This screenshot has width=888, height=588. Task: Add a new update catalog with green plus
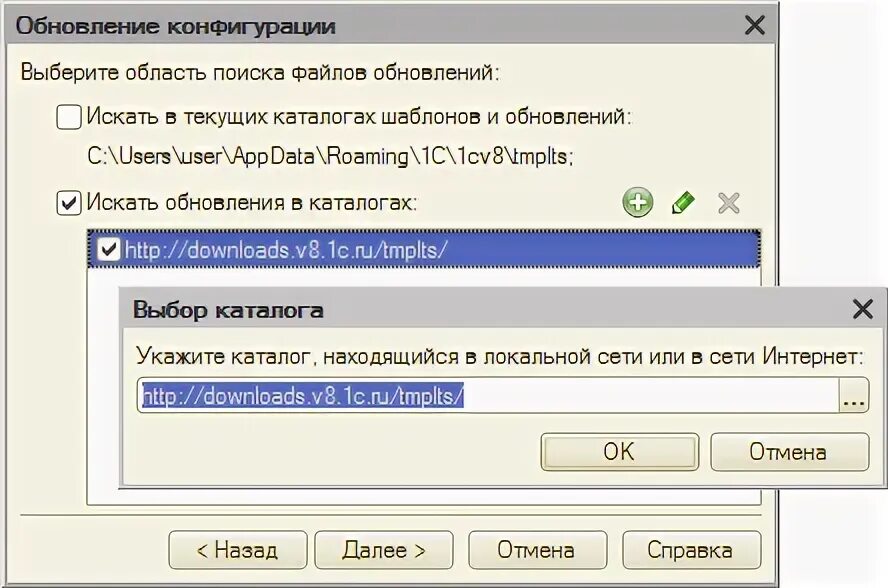pyautogui.click(x=638, y=202)
